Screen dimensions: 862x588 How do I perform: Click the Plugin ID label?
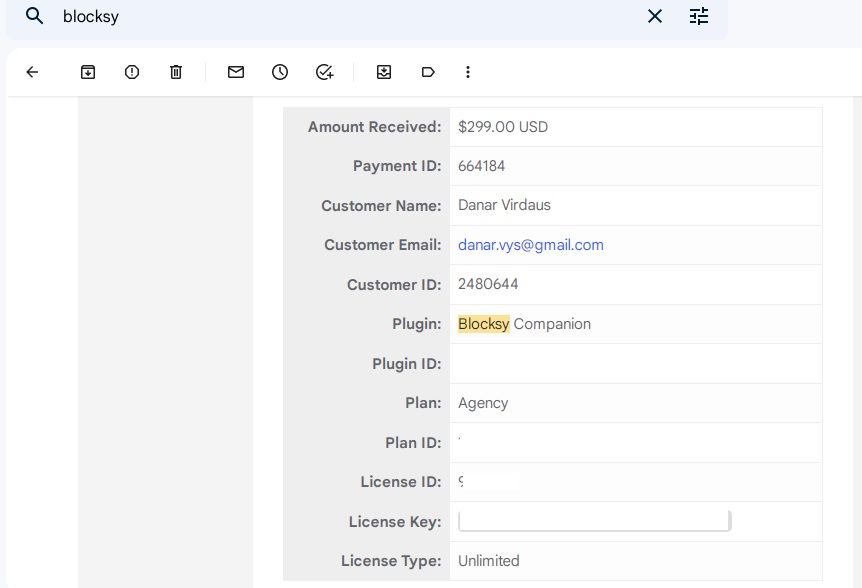click(407, 364)
